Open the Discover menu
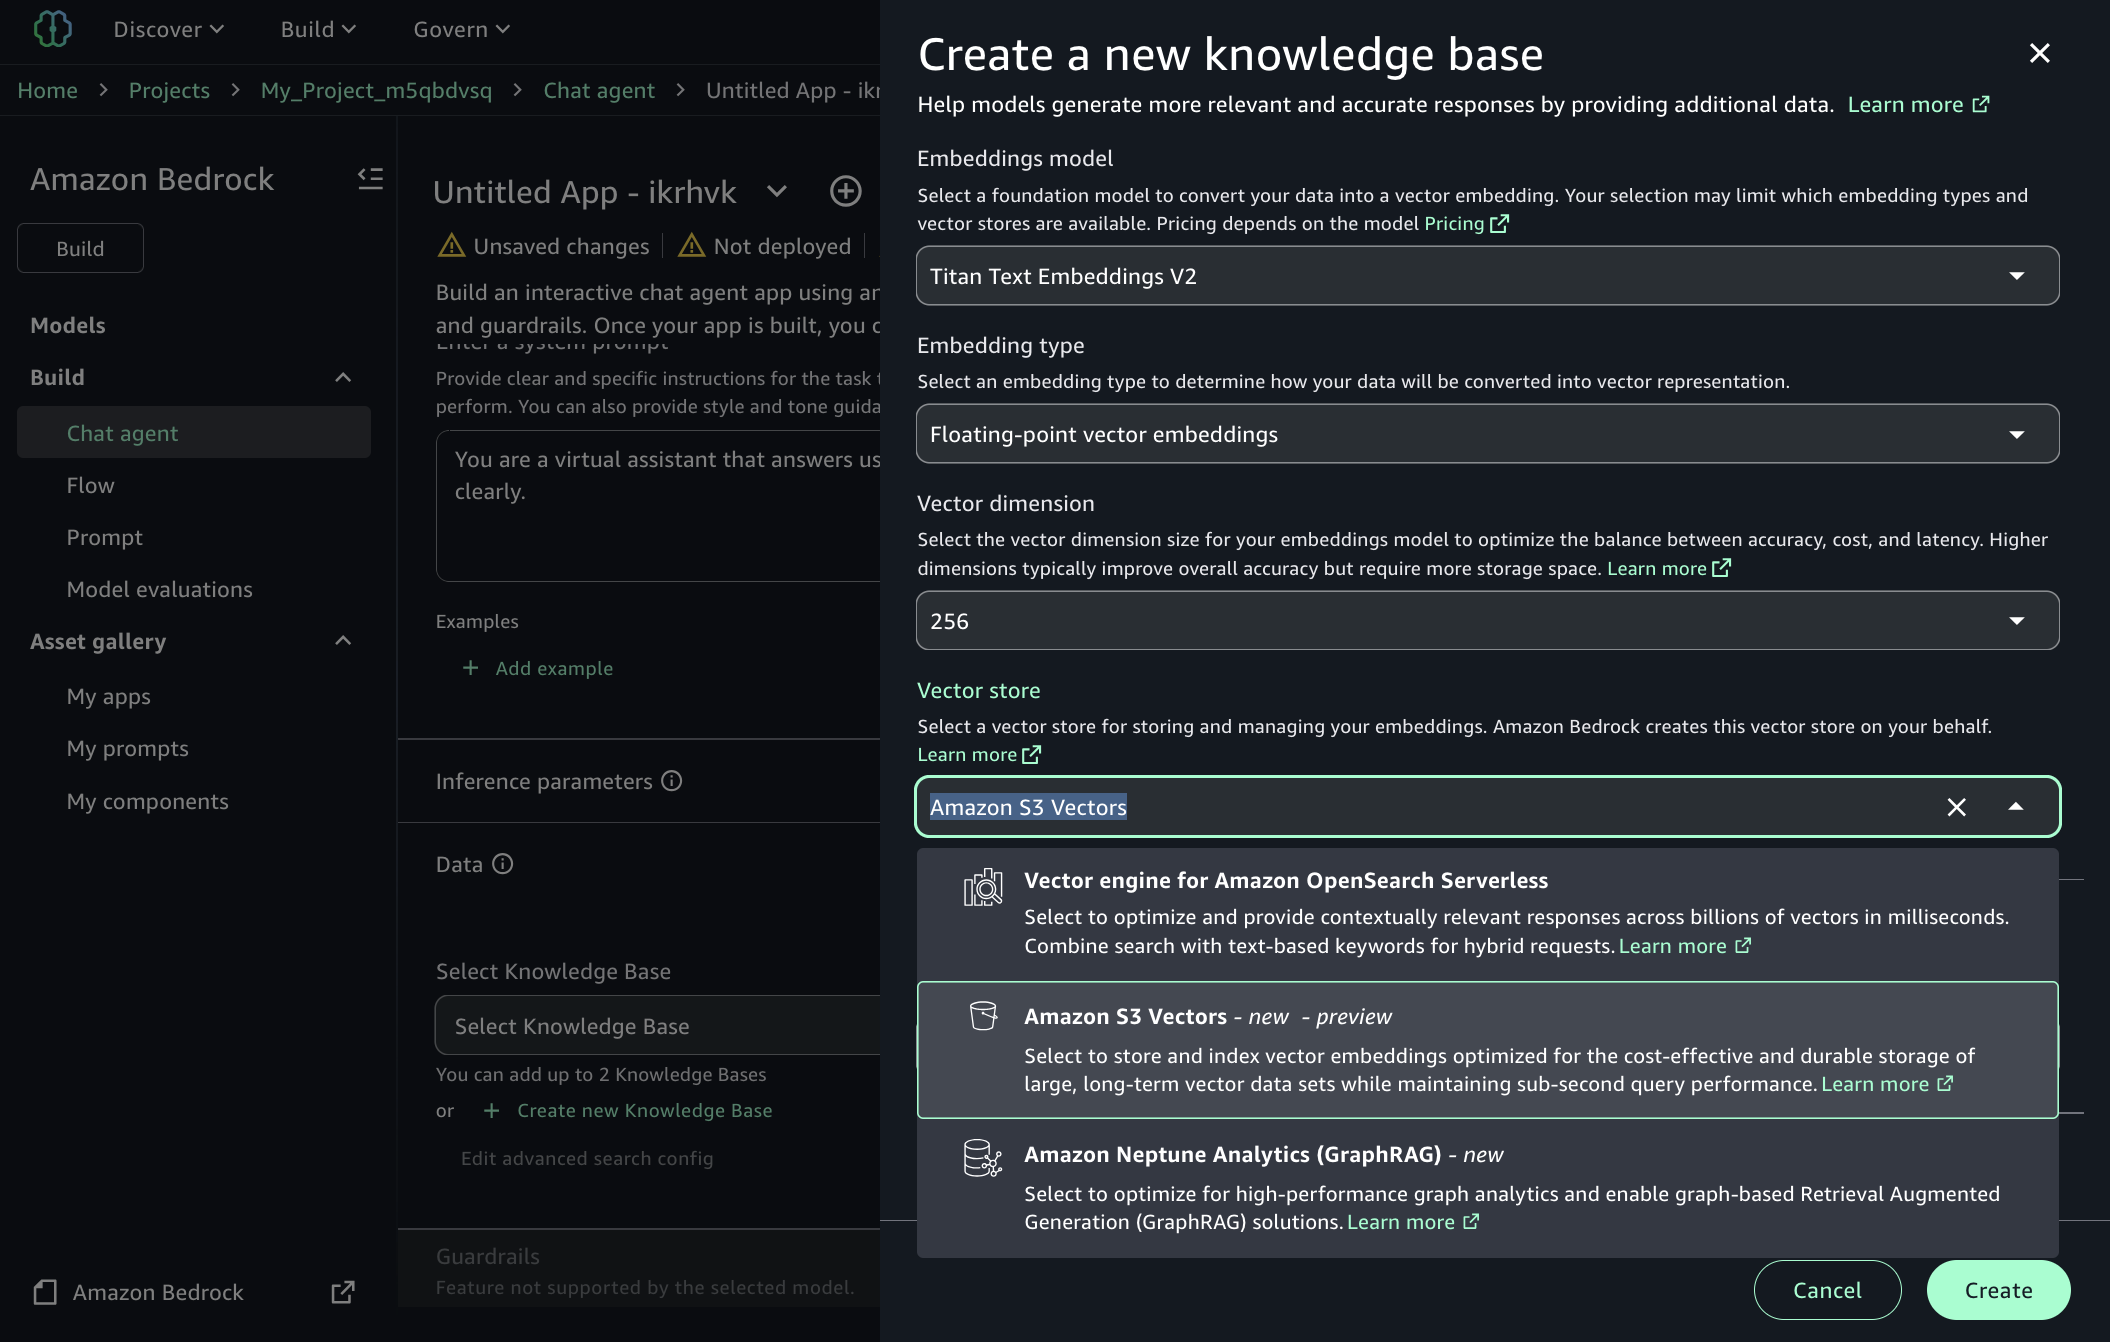Viewport: 2110px width, 1342px height. pyautogui.click(x=168, y=29)
